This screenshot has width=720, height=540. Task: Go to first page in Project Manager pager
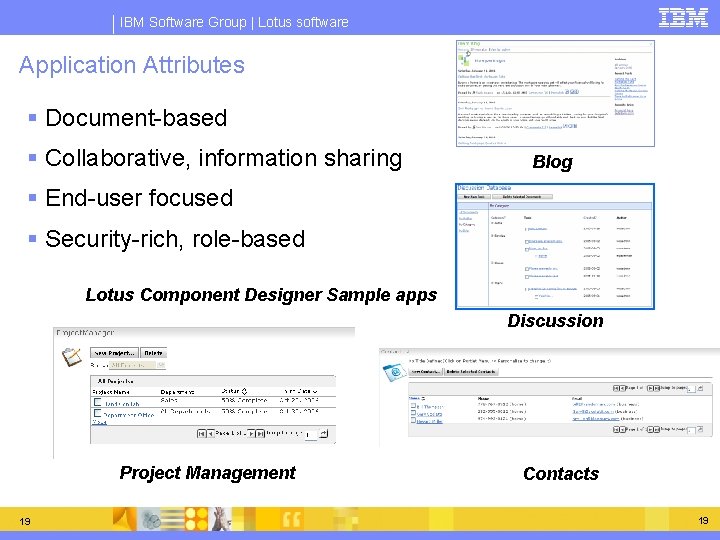coord(202,433)
